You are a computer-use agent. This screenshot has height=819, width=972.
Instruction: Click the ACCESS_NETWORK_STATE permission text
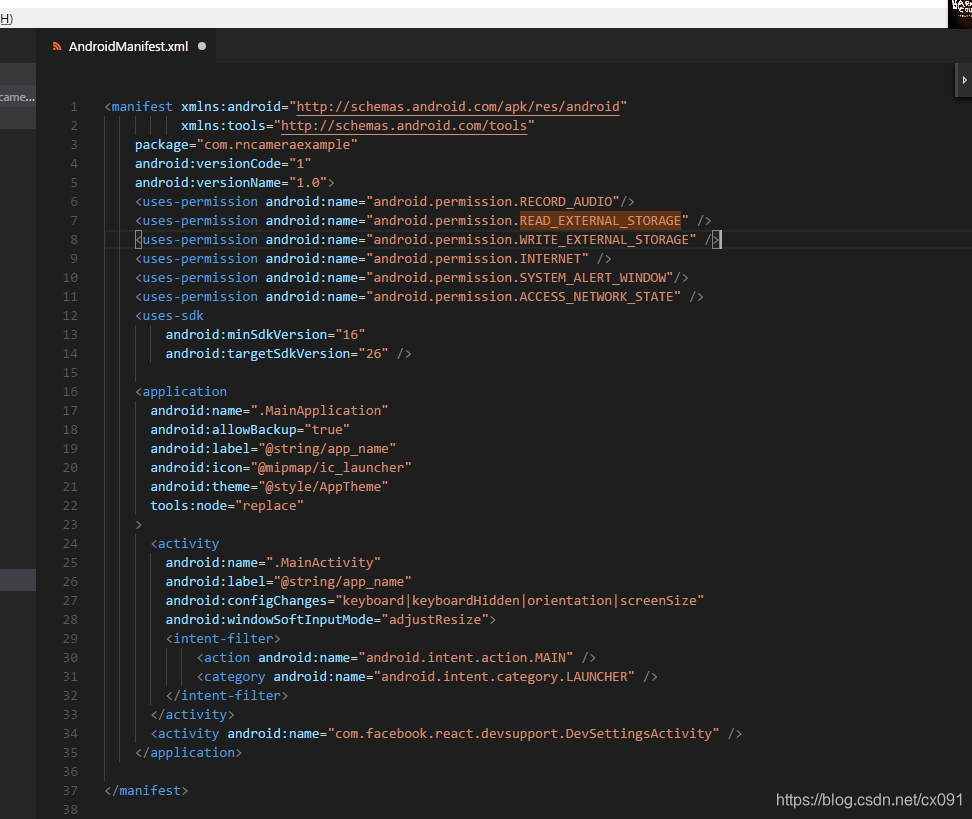[596, 297]
